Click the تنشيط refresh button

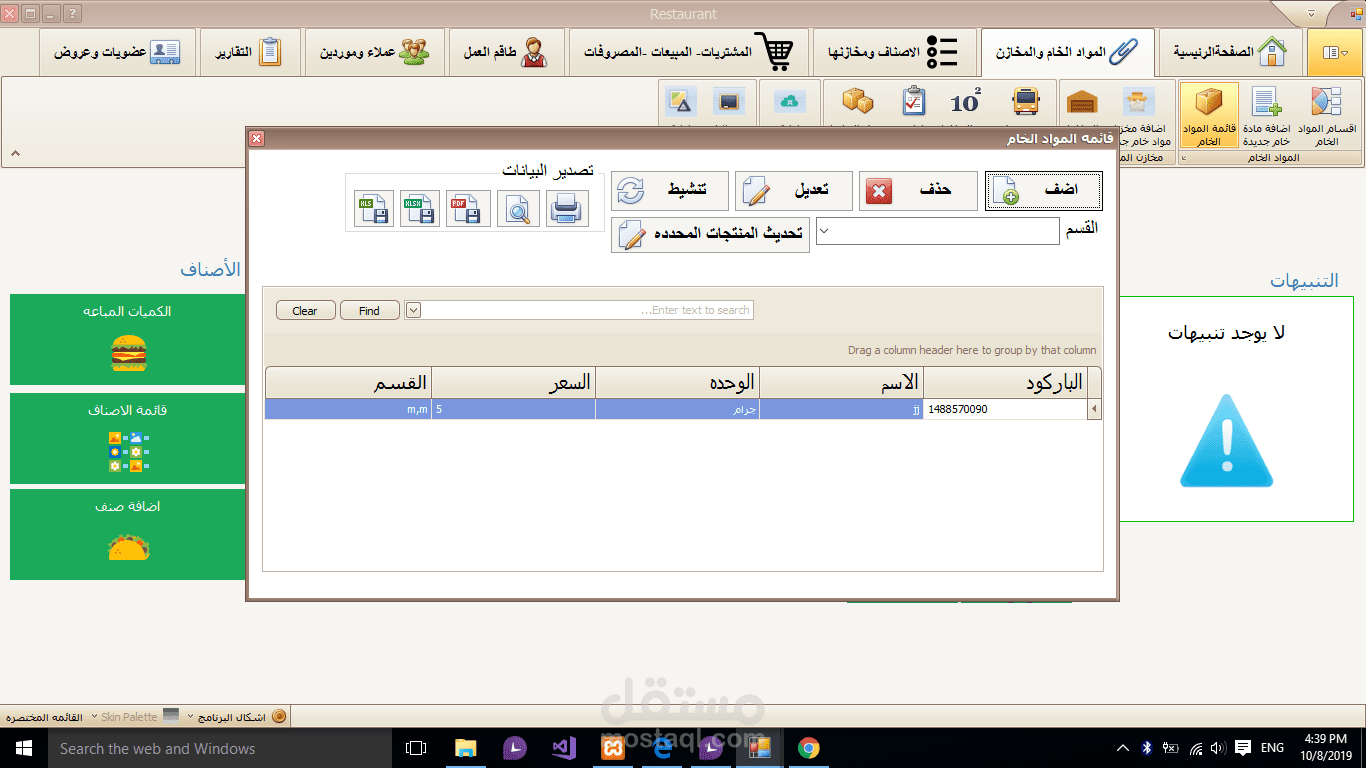pos(670,190)
